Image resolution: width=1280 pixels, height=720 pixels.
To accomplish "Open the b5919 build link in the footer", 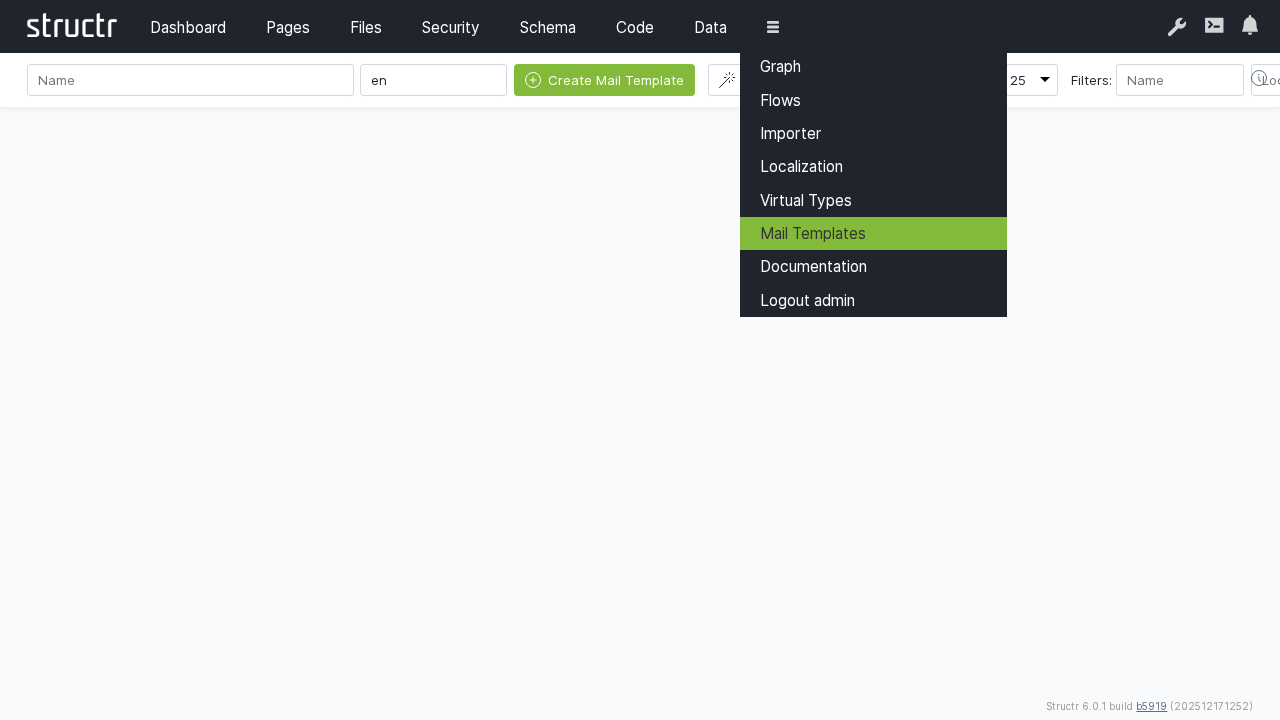I will pos(1151,706).
